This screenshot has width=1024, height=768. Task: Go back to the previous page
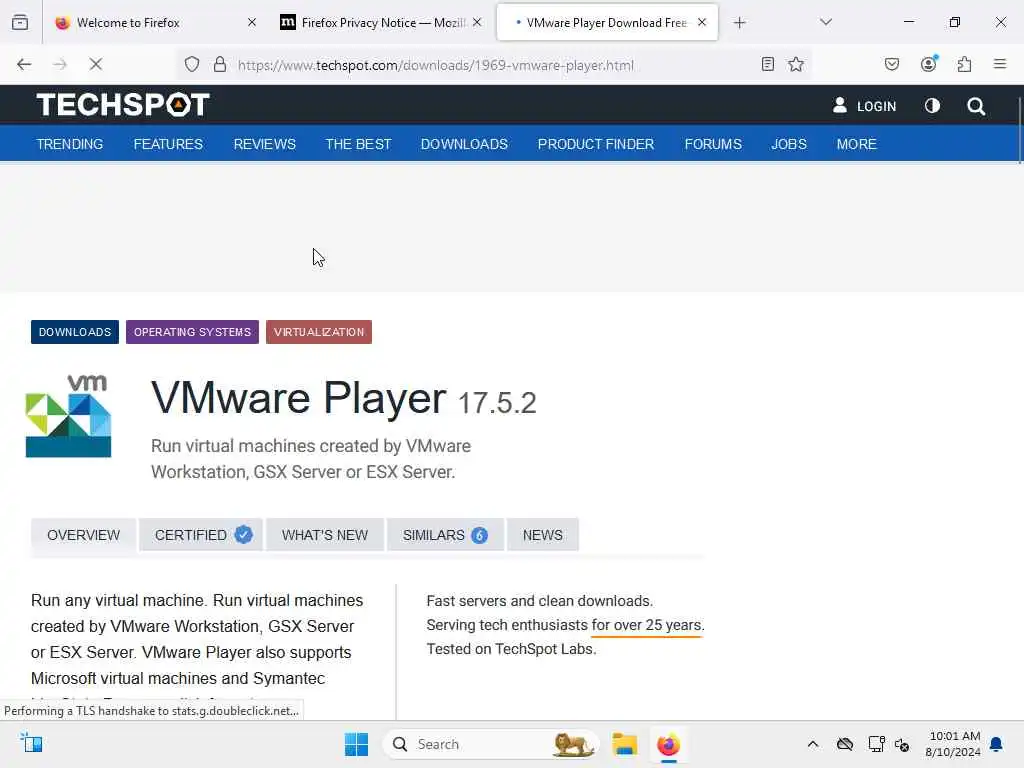[x=24, y=64]
